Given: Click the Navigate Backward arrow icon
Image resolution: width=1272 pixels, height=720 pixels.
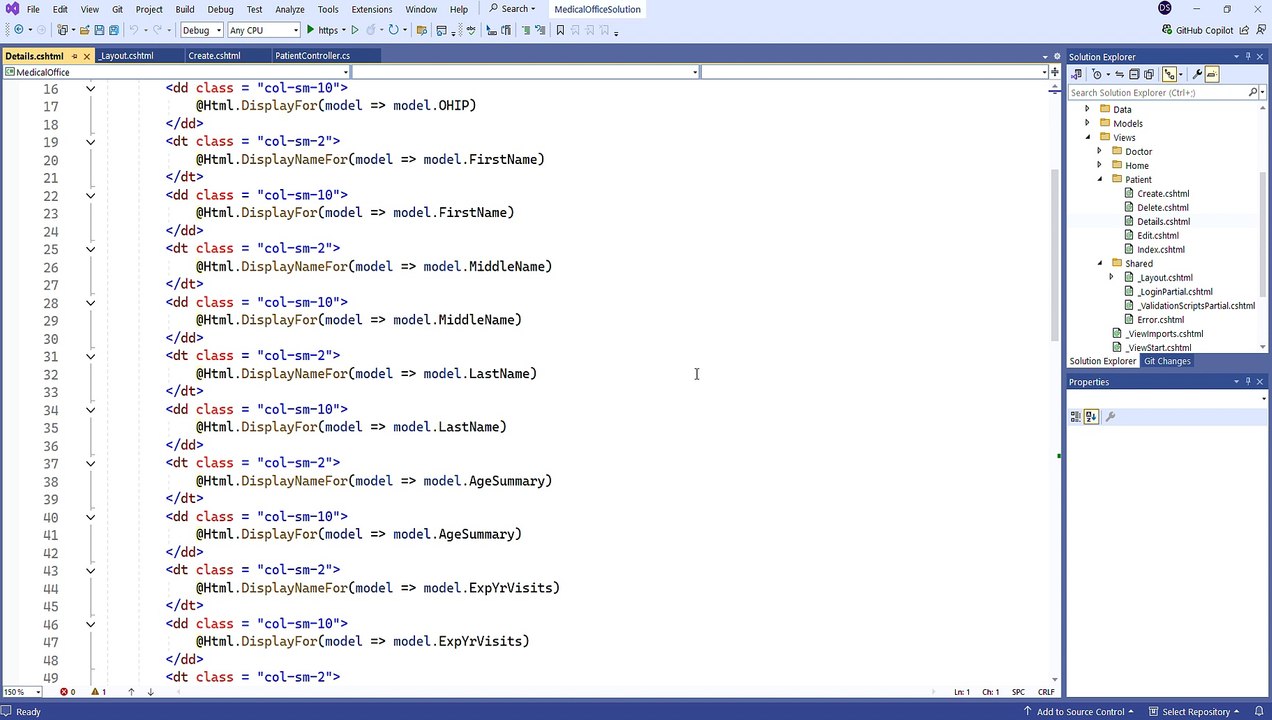Looking at the screenshot, I should 18,30.
